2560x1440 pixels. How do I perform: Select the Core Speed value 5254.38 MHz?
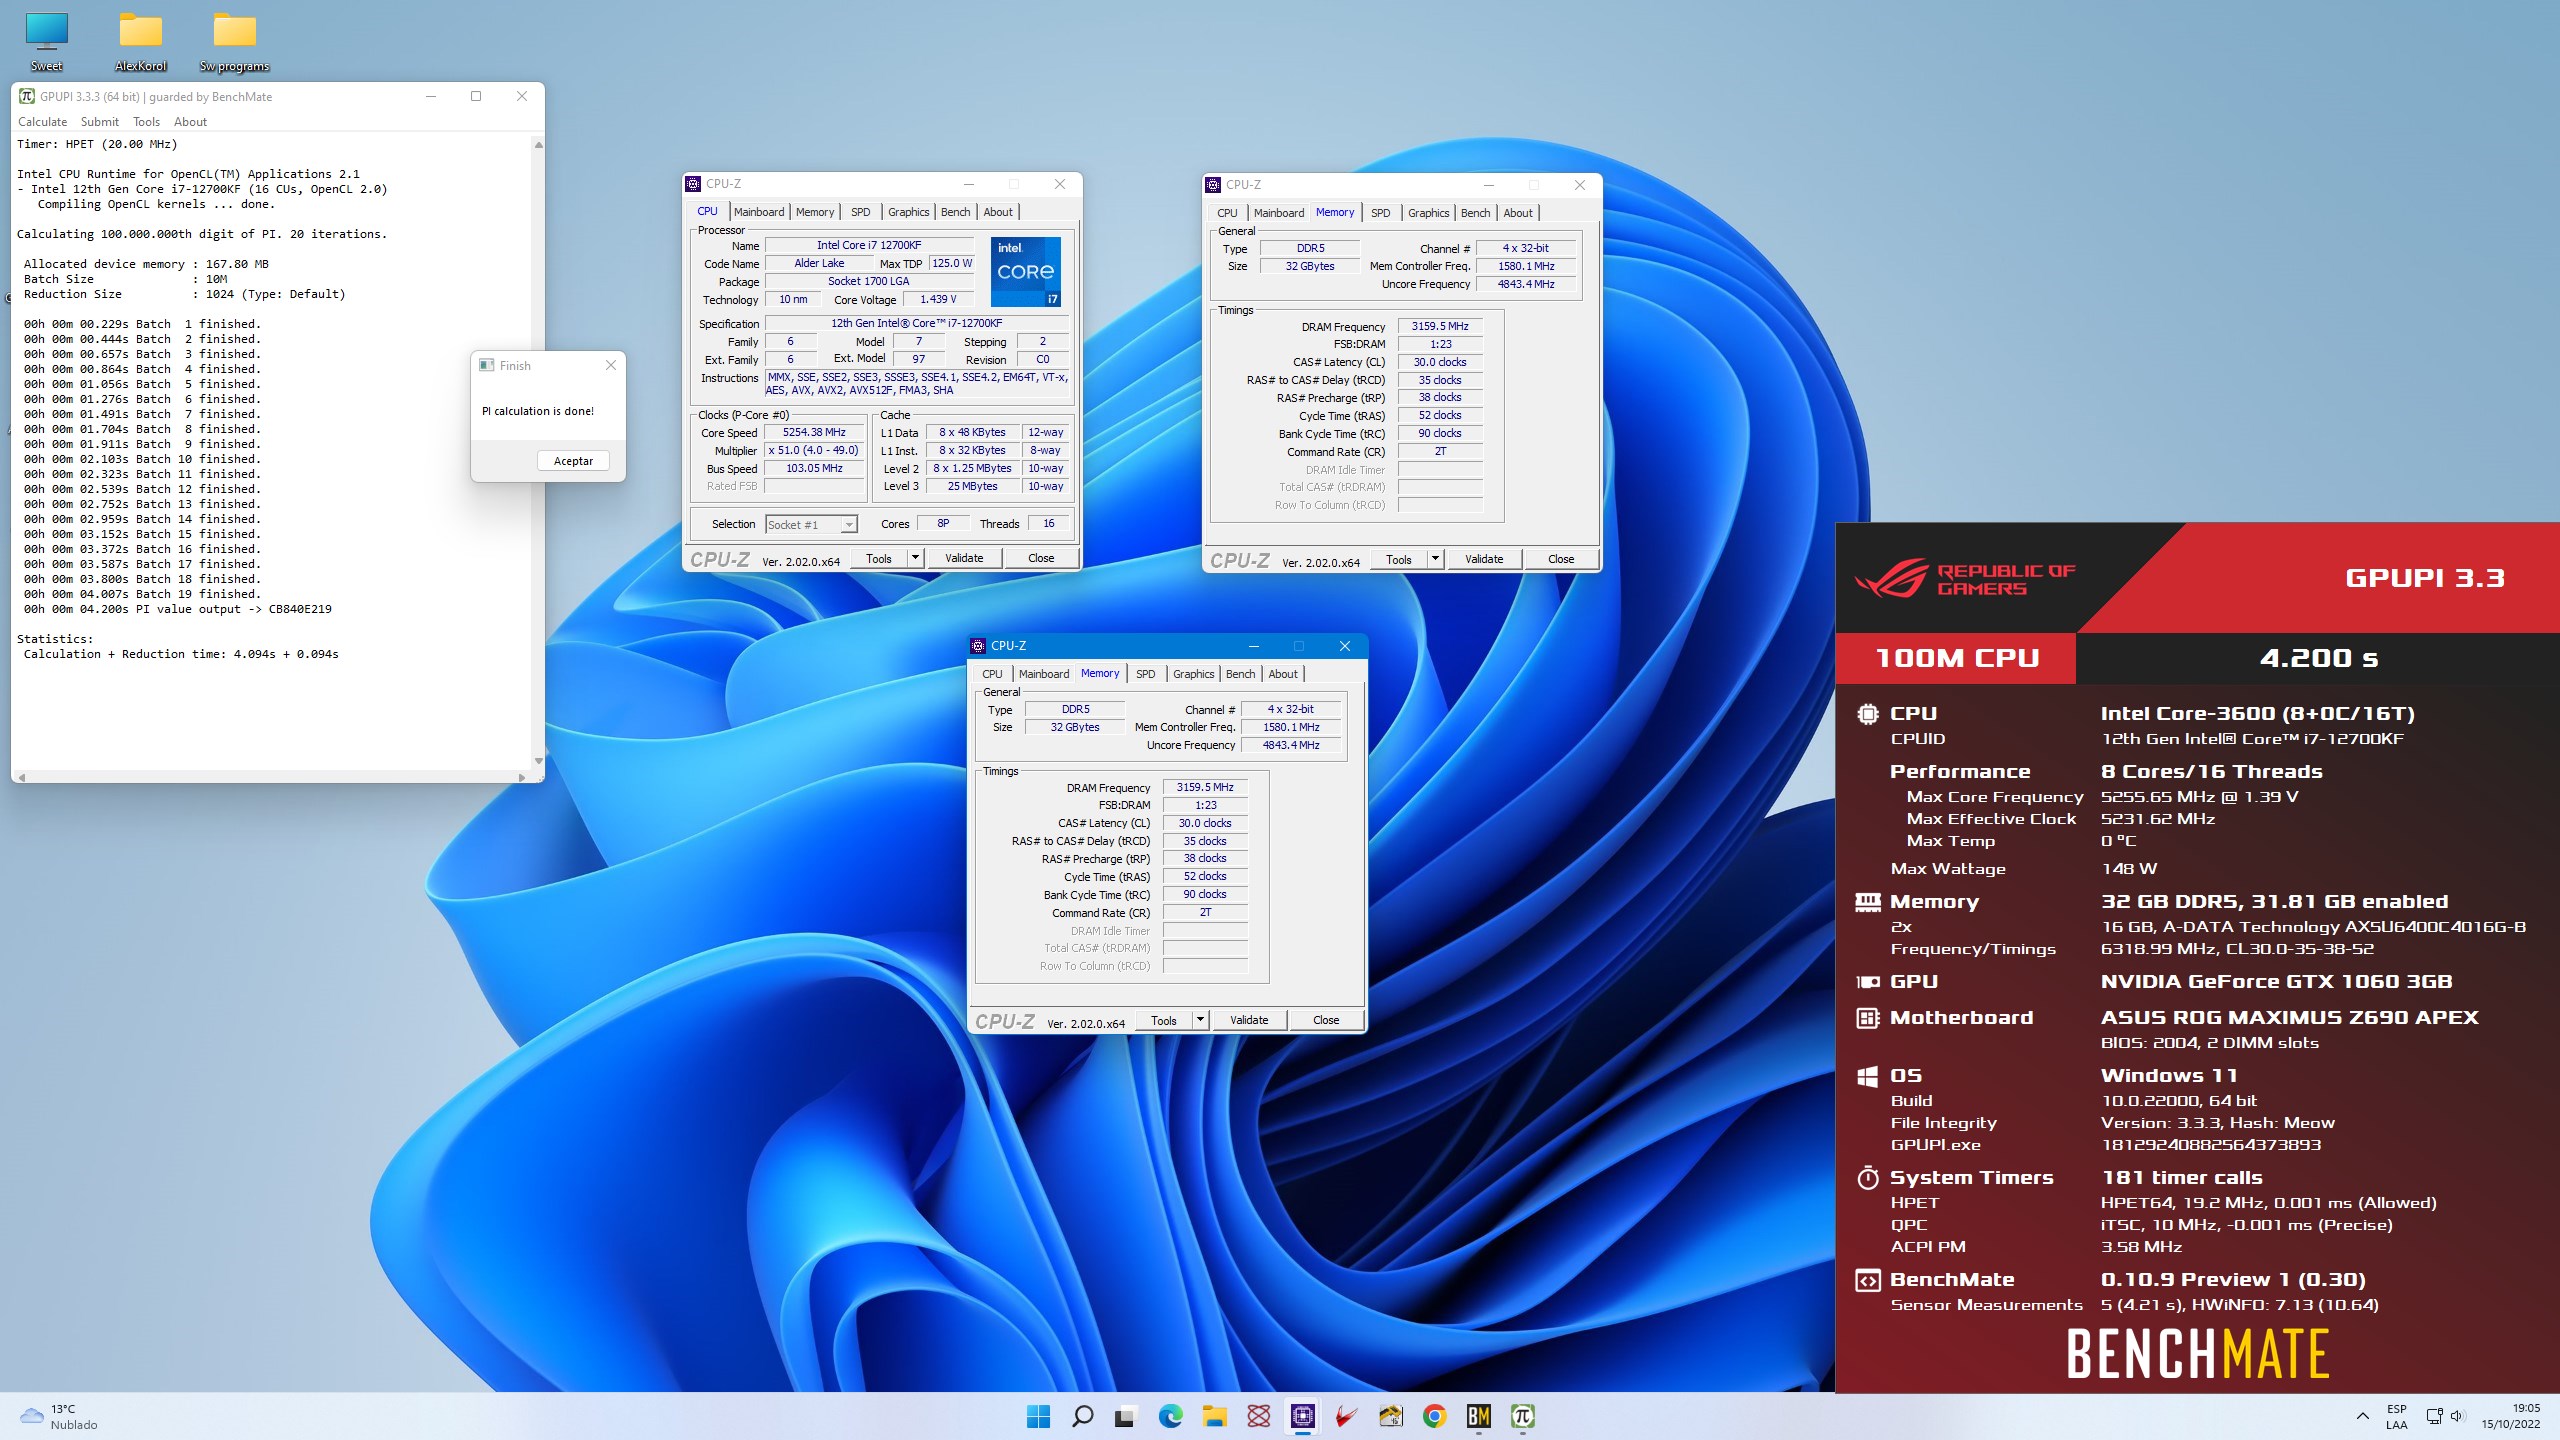coord(814,432)
